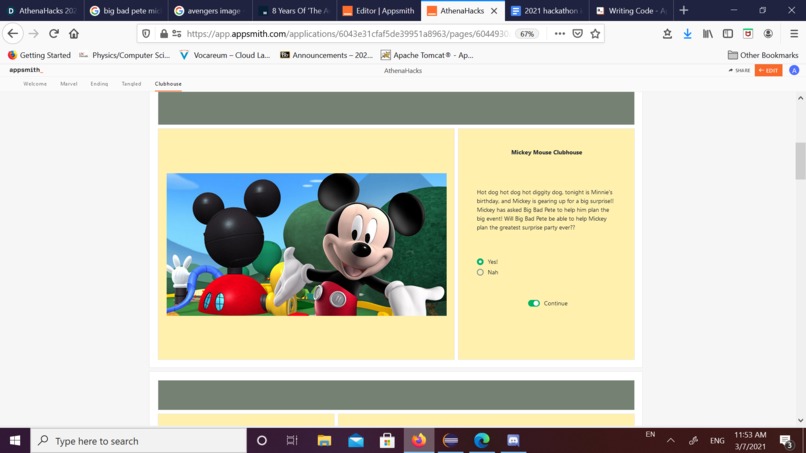This screenshot has height=453, width=806.
Task: Click the browser forward arrow
Action: pos(33,34)
